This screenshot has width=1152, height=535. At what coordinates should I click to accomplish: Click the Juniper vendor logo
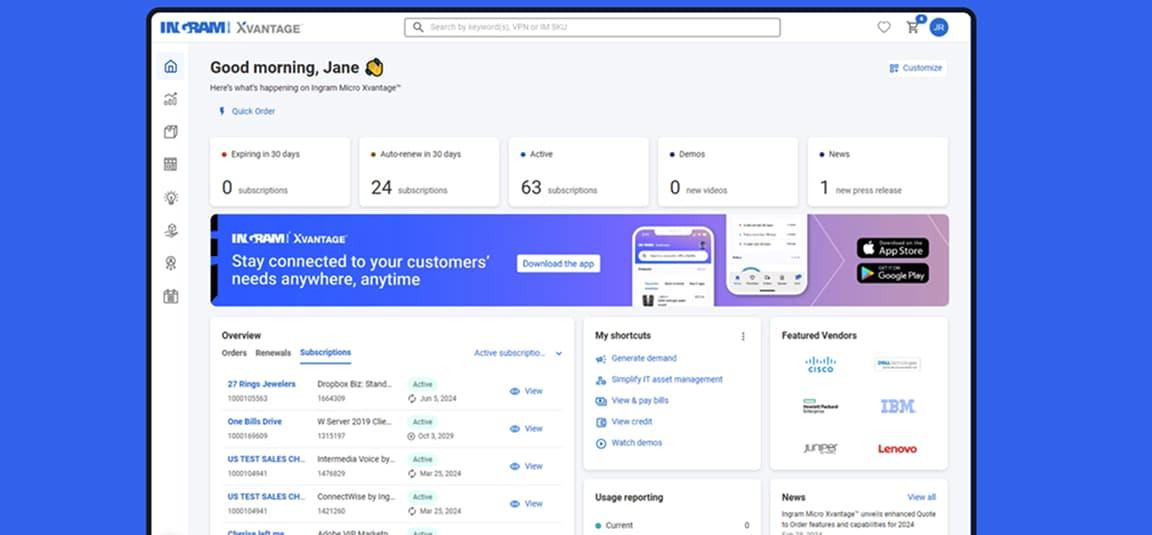click(820, 448)
